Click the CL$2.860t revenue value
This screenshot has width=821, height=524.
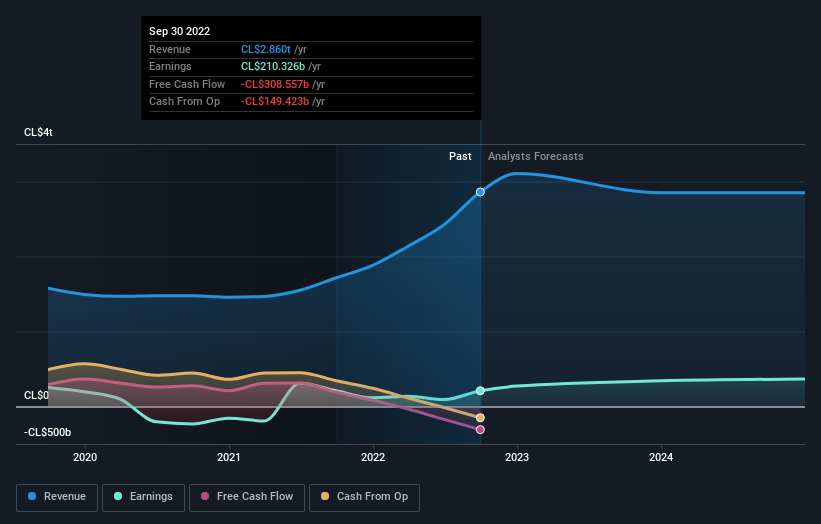coord(265,49)
